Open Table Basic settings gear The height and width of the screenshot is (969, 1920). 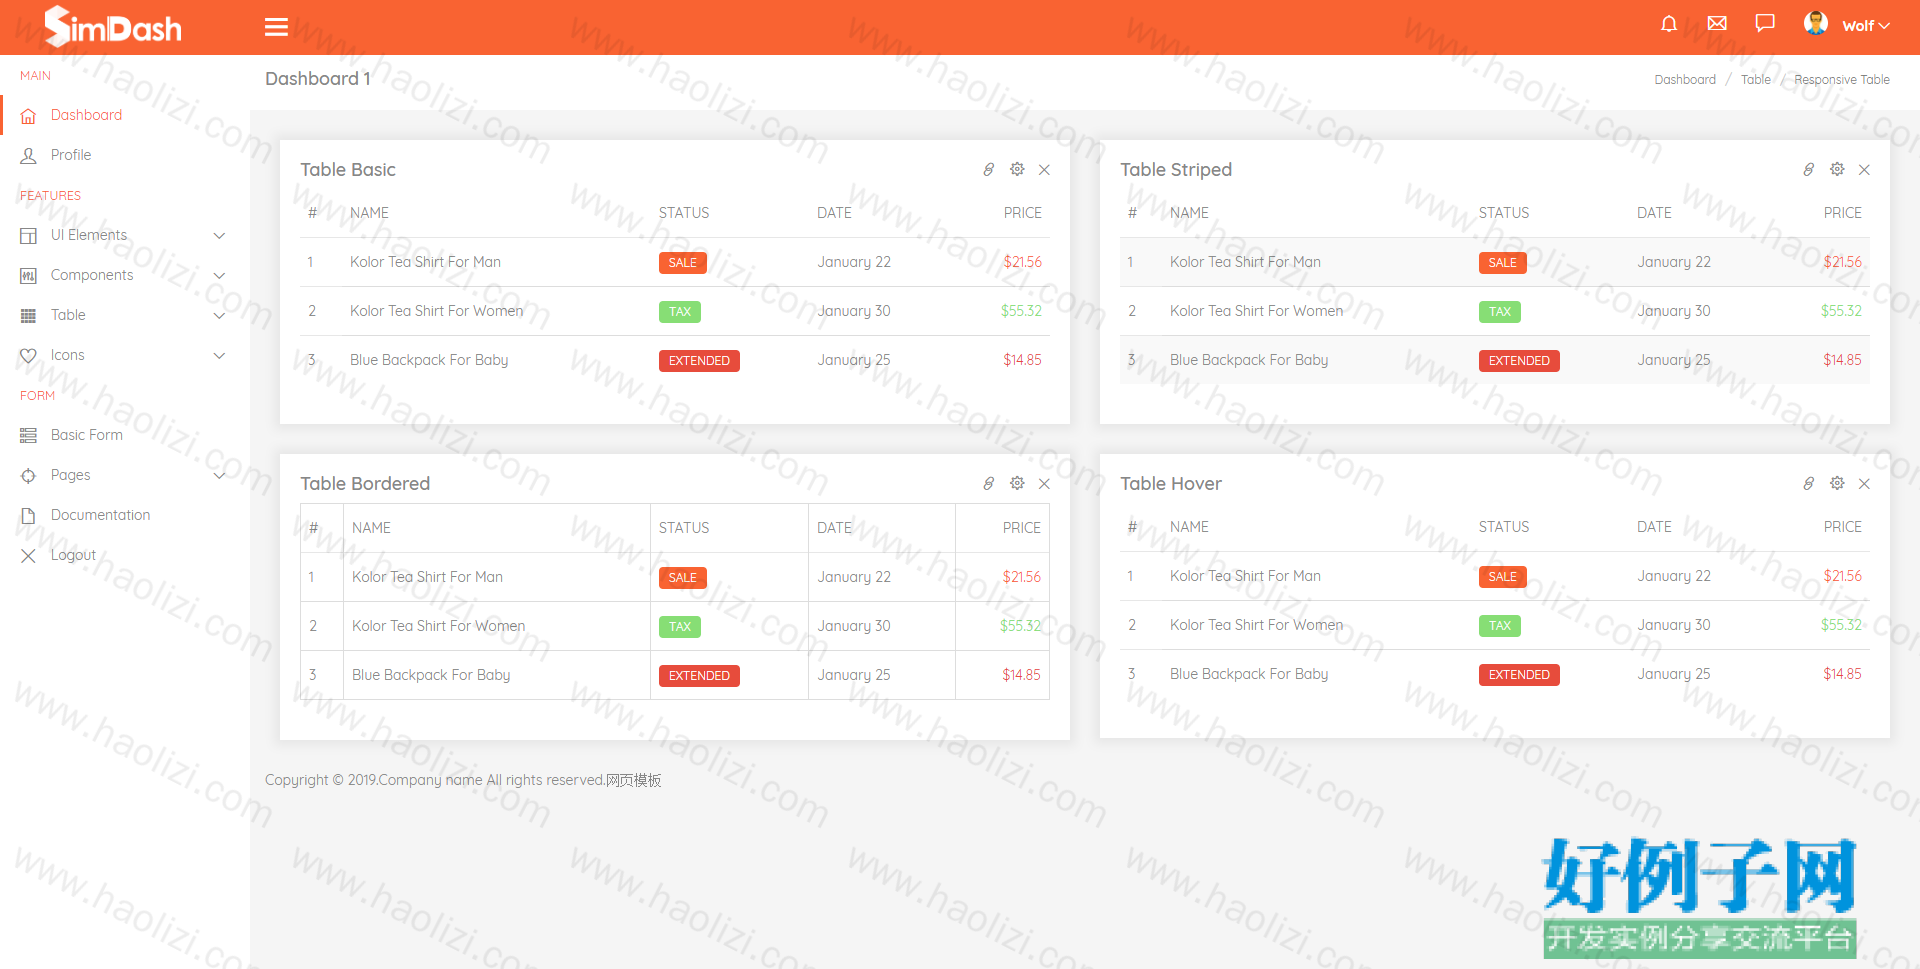(1017, 170)
